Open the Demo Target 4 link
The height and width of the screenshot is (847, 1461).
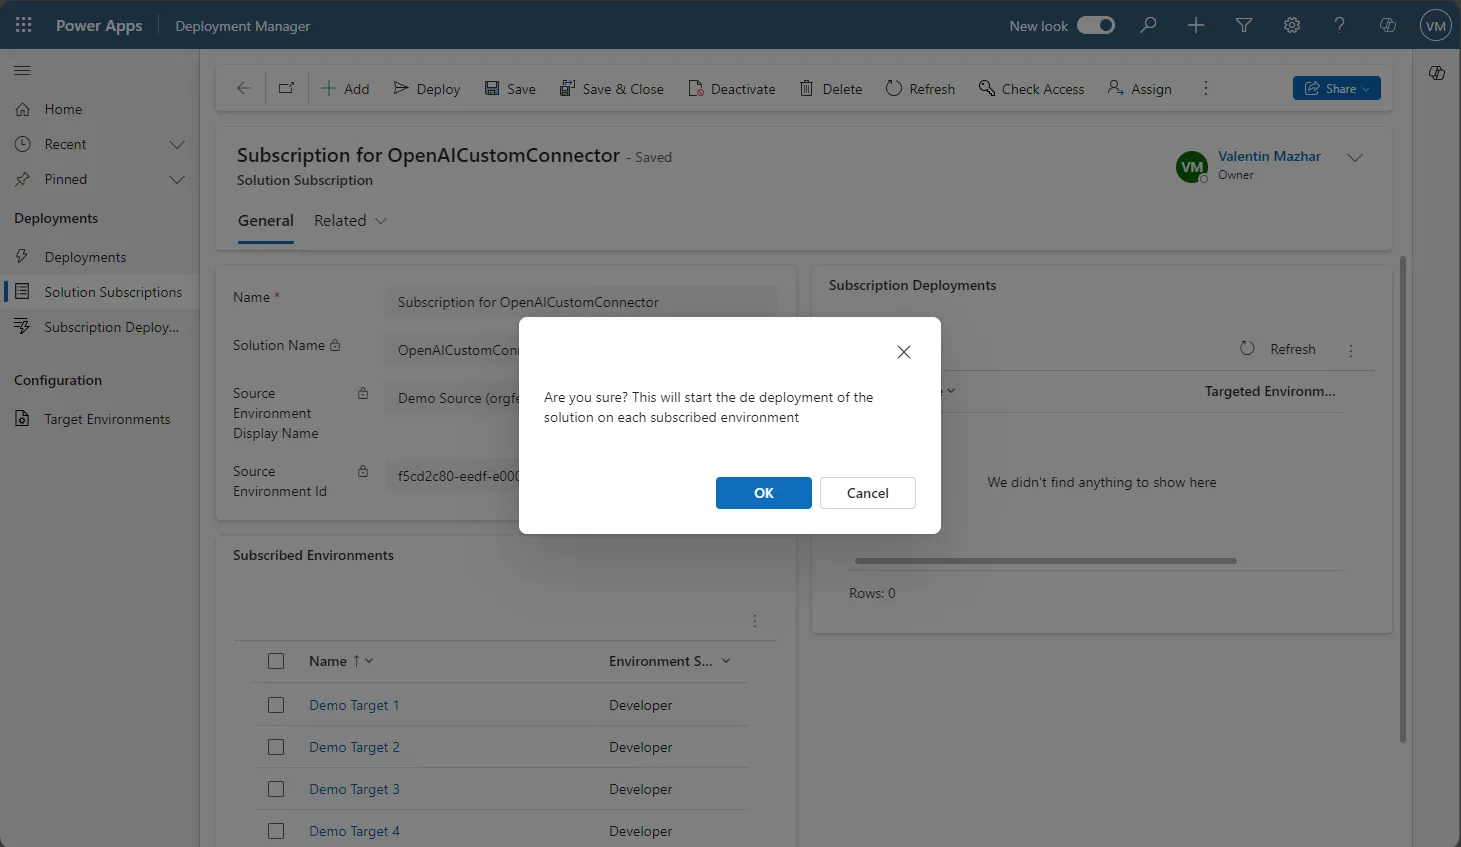point(354,831)
